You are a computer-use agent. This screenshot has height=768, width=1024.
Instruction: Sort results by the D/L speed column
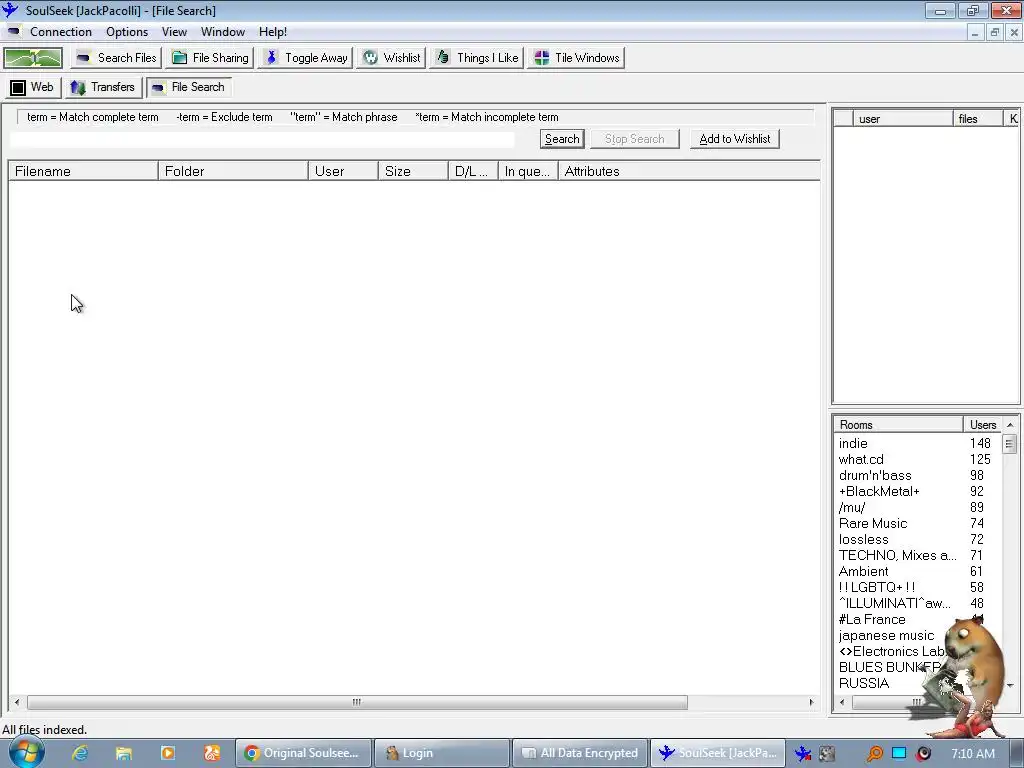[473, 171]
